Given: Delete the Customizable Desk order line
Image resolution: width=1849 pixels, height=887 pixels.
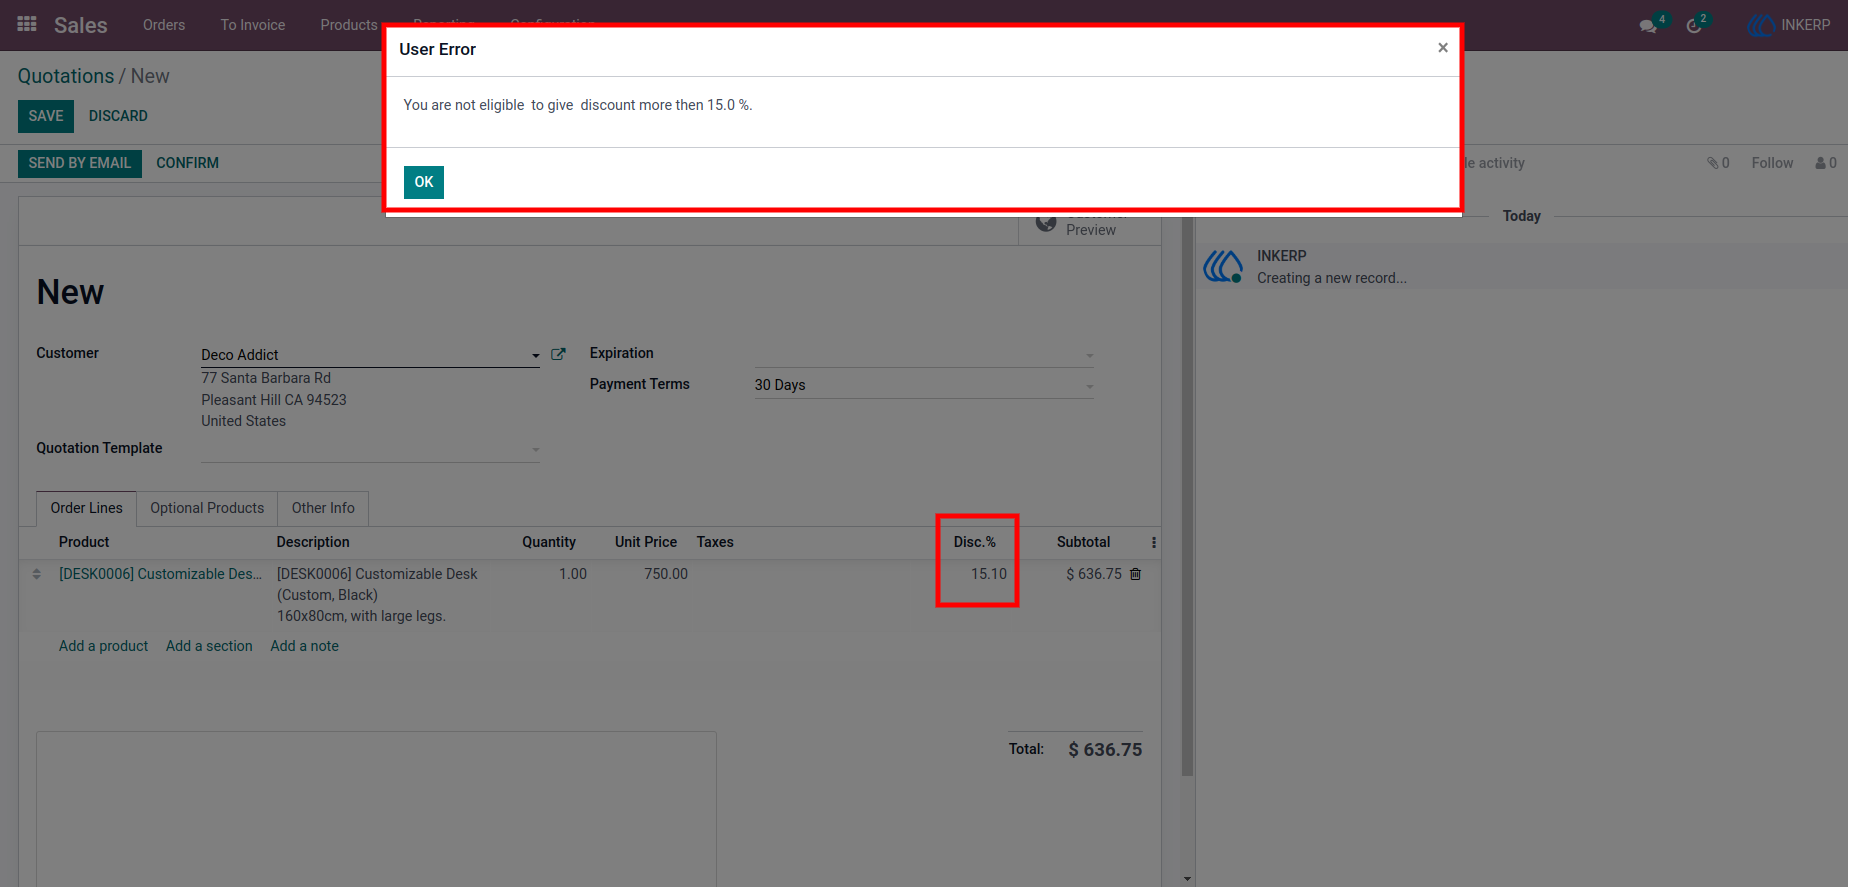Looking at the screenshot, I should point(1135,574).
